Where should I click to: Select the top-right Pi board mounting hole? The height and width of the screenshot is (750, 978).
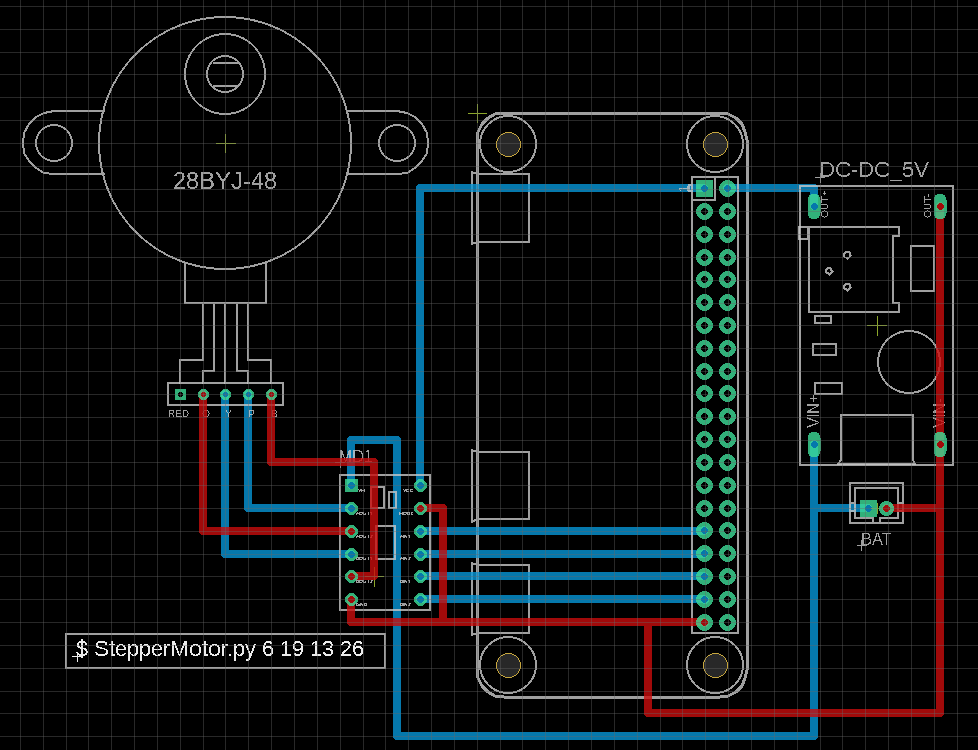click(x=715, y=144)
